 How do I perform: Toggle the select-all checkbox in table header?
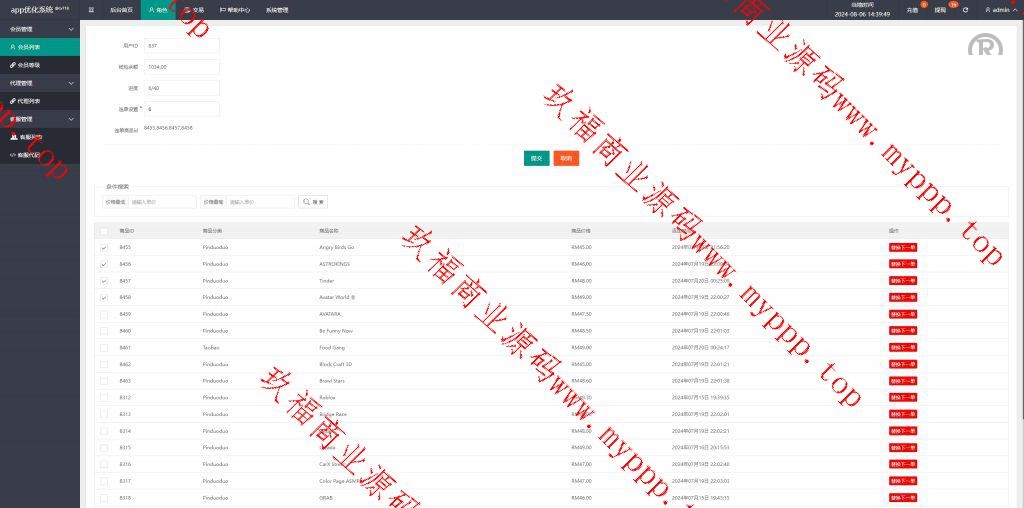[104, 231]
